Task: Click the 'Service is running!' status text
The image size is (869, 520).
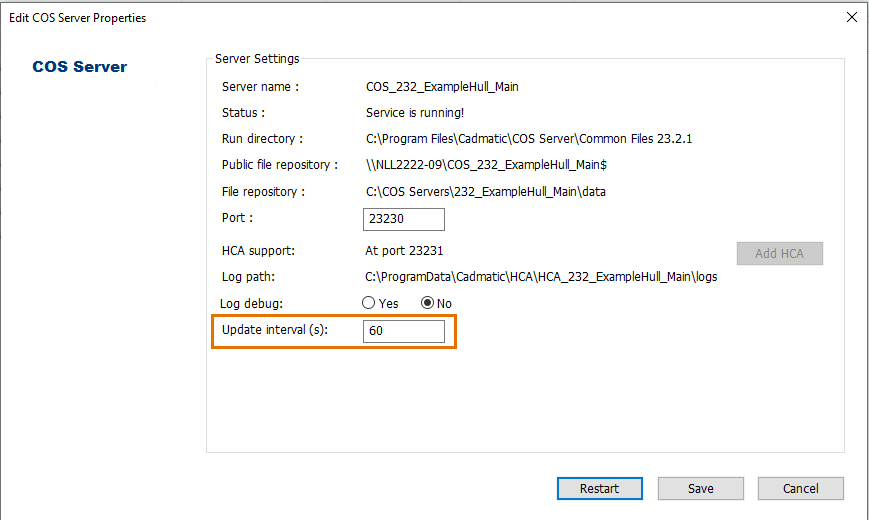Action: (x=415, y=113)
